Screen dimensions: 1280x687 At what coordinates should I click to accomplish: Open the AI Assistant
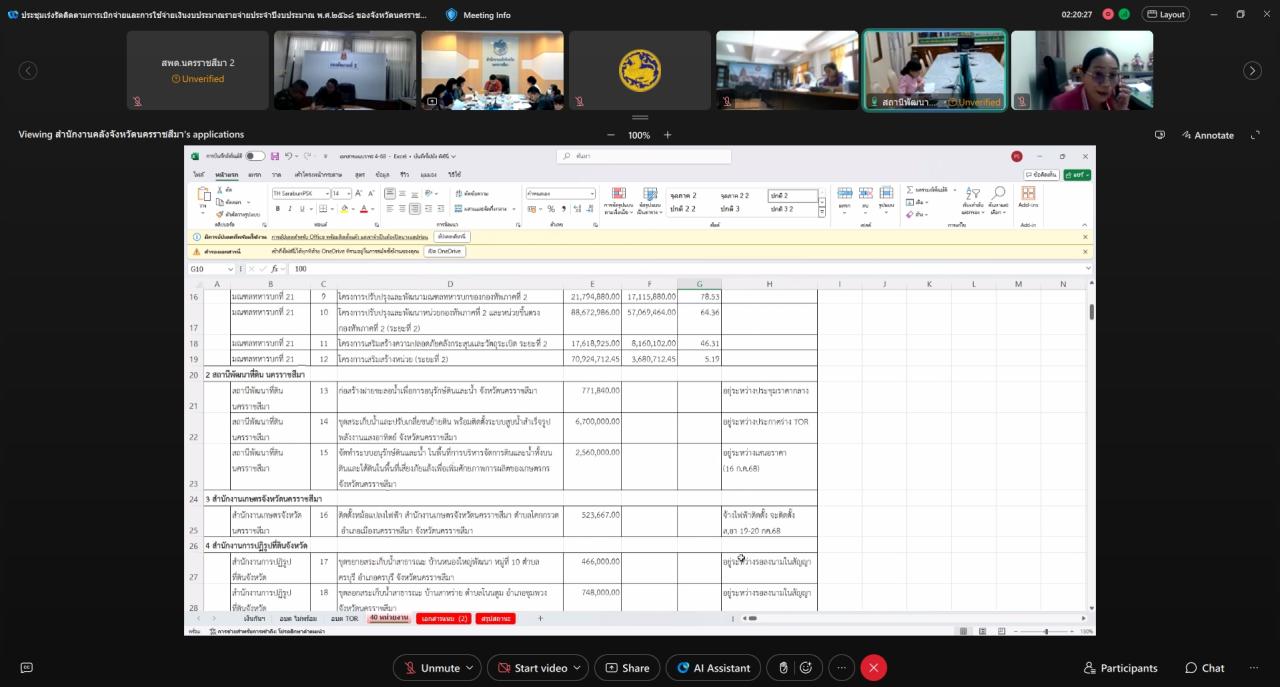click(x=713, y=668)
